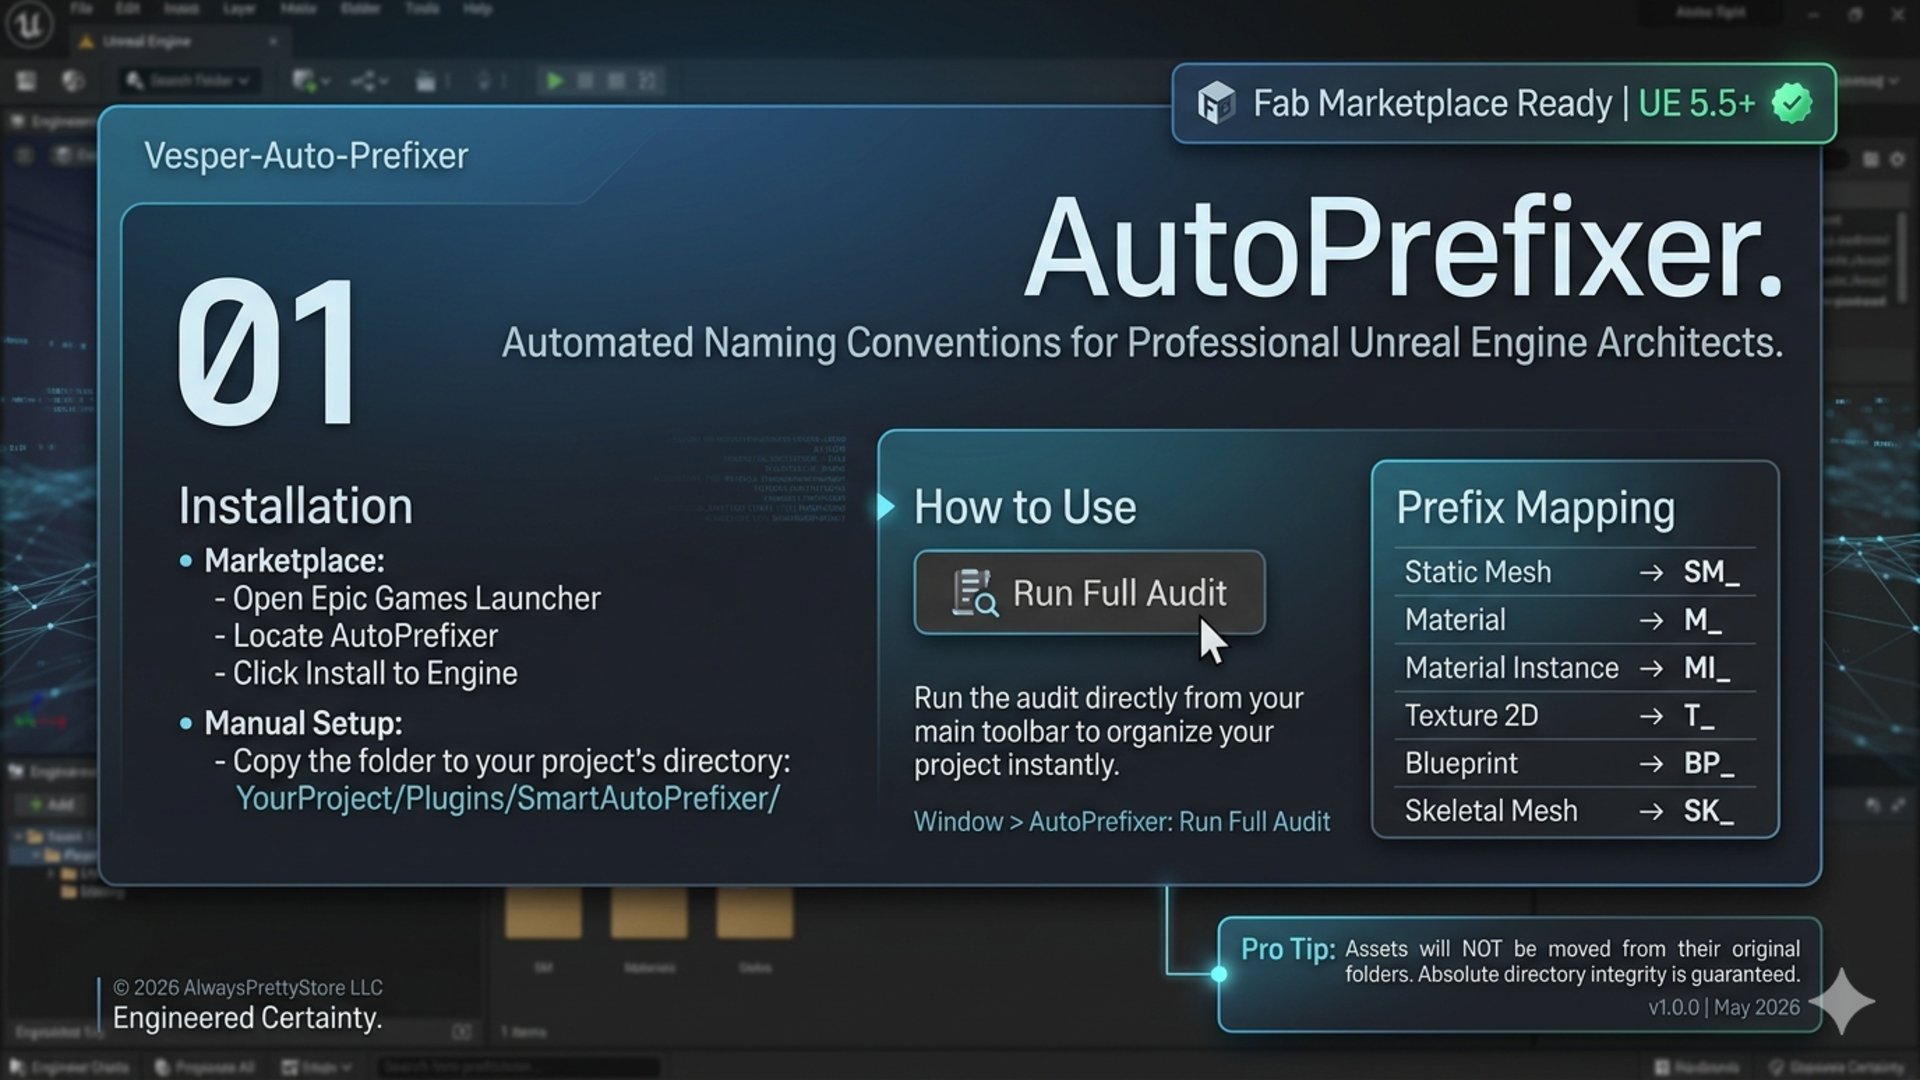Expand the add-content dropdown with green plus
This screenshot has width=1920, height=1080.
(x=311, y=81)
